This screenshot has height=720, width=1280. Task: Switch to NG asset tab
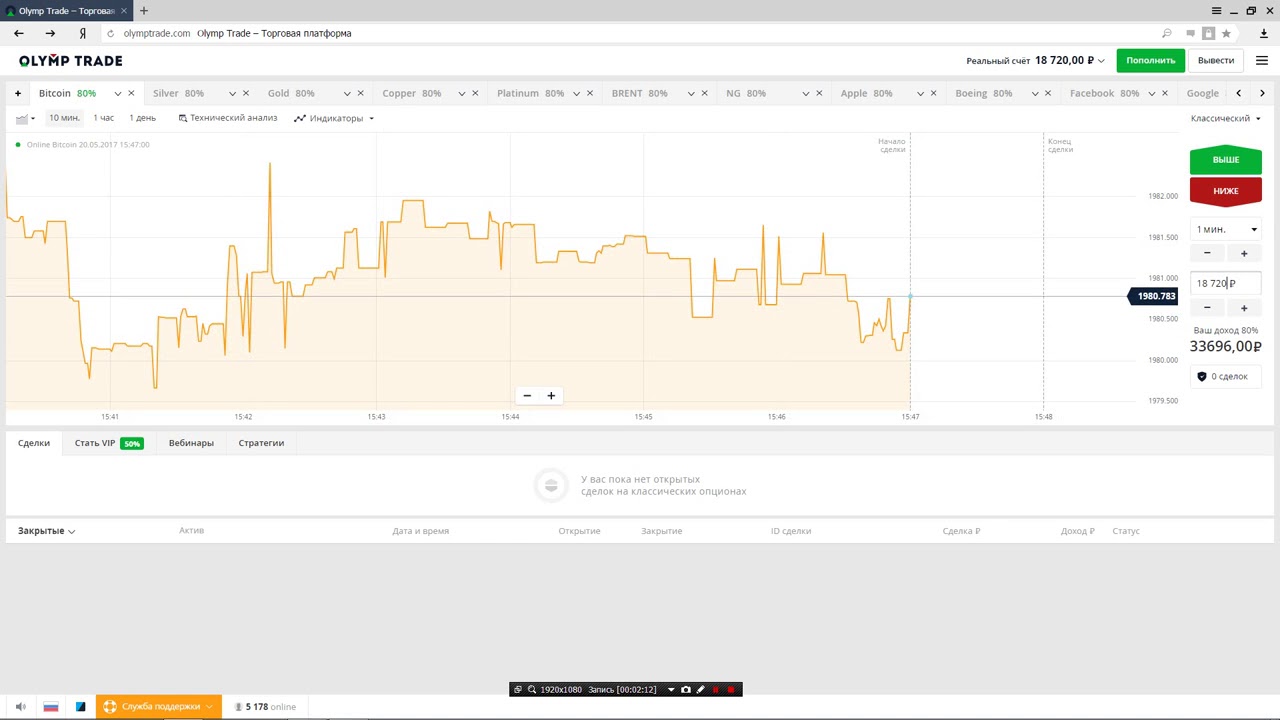(745, 93)
